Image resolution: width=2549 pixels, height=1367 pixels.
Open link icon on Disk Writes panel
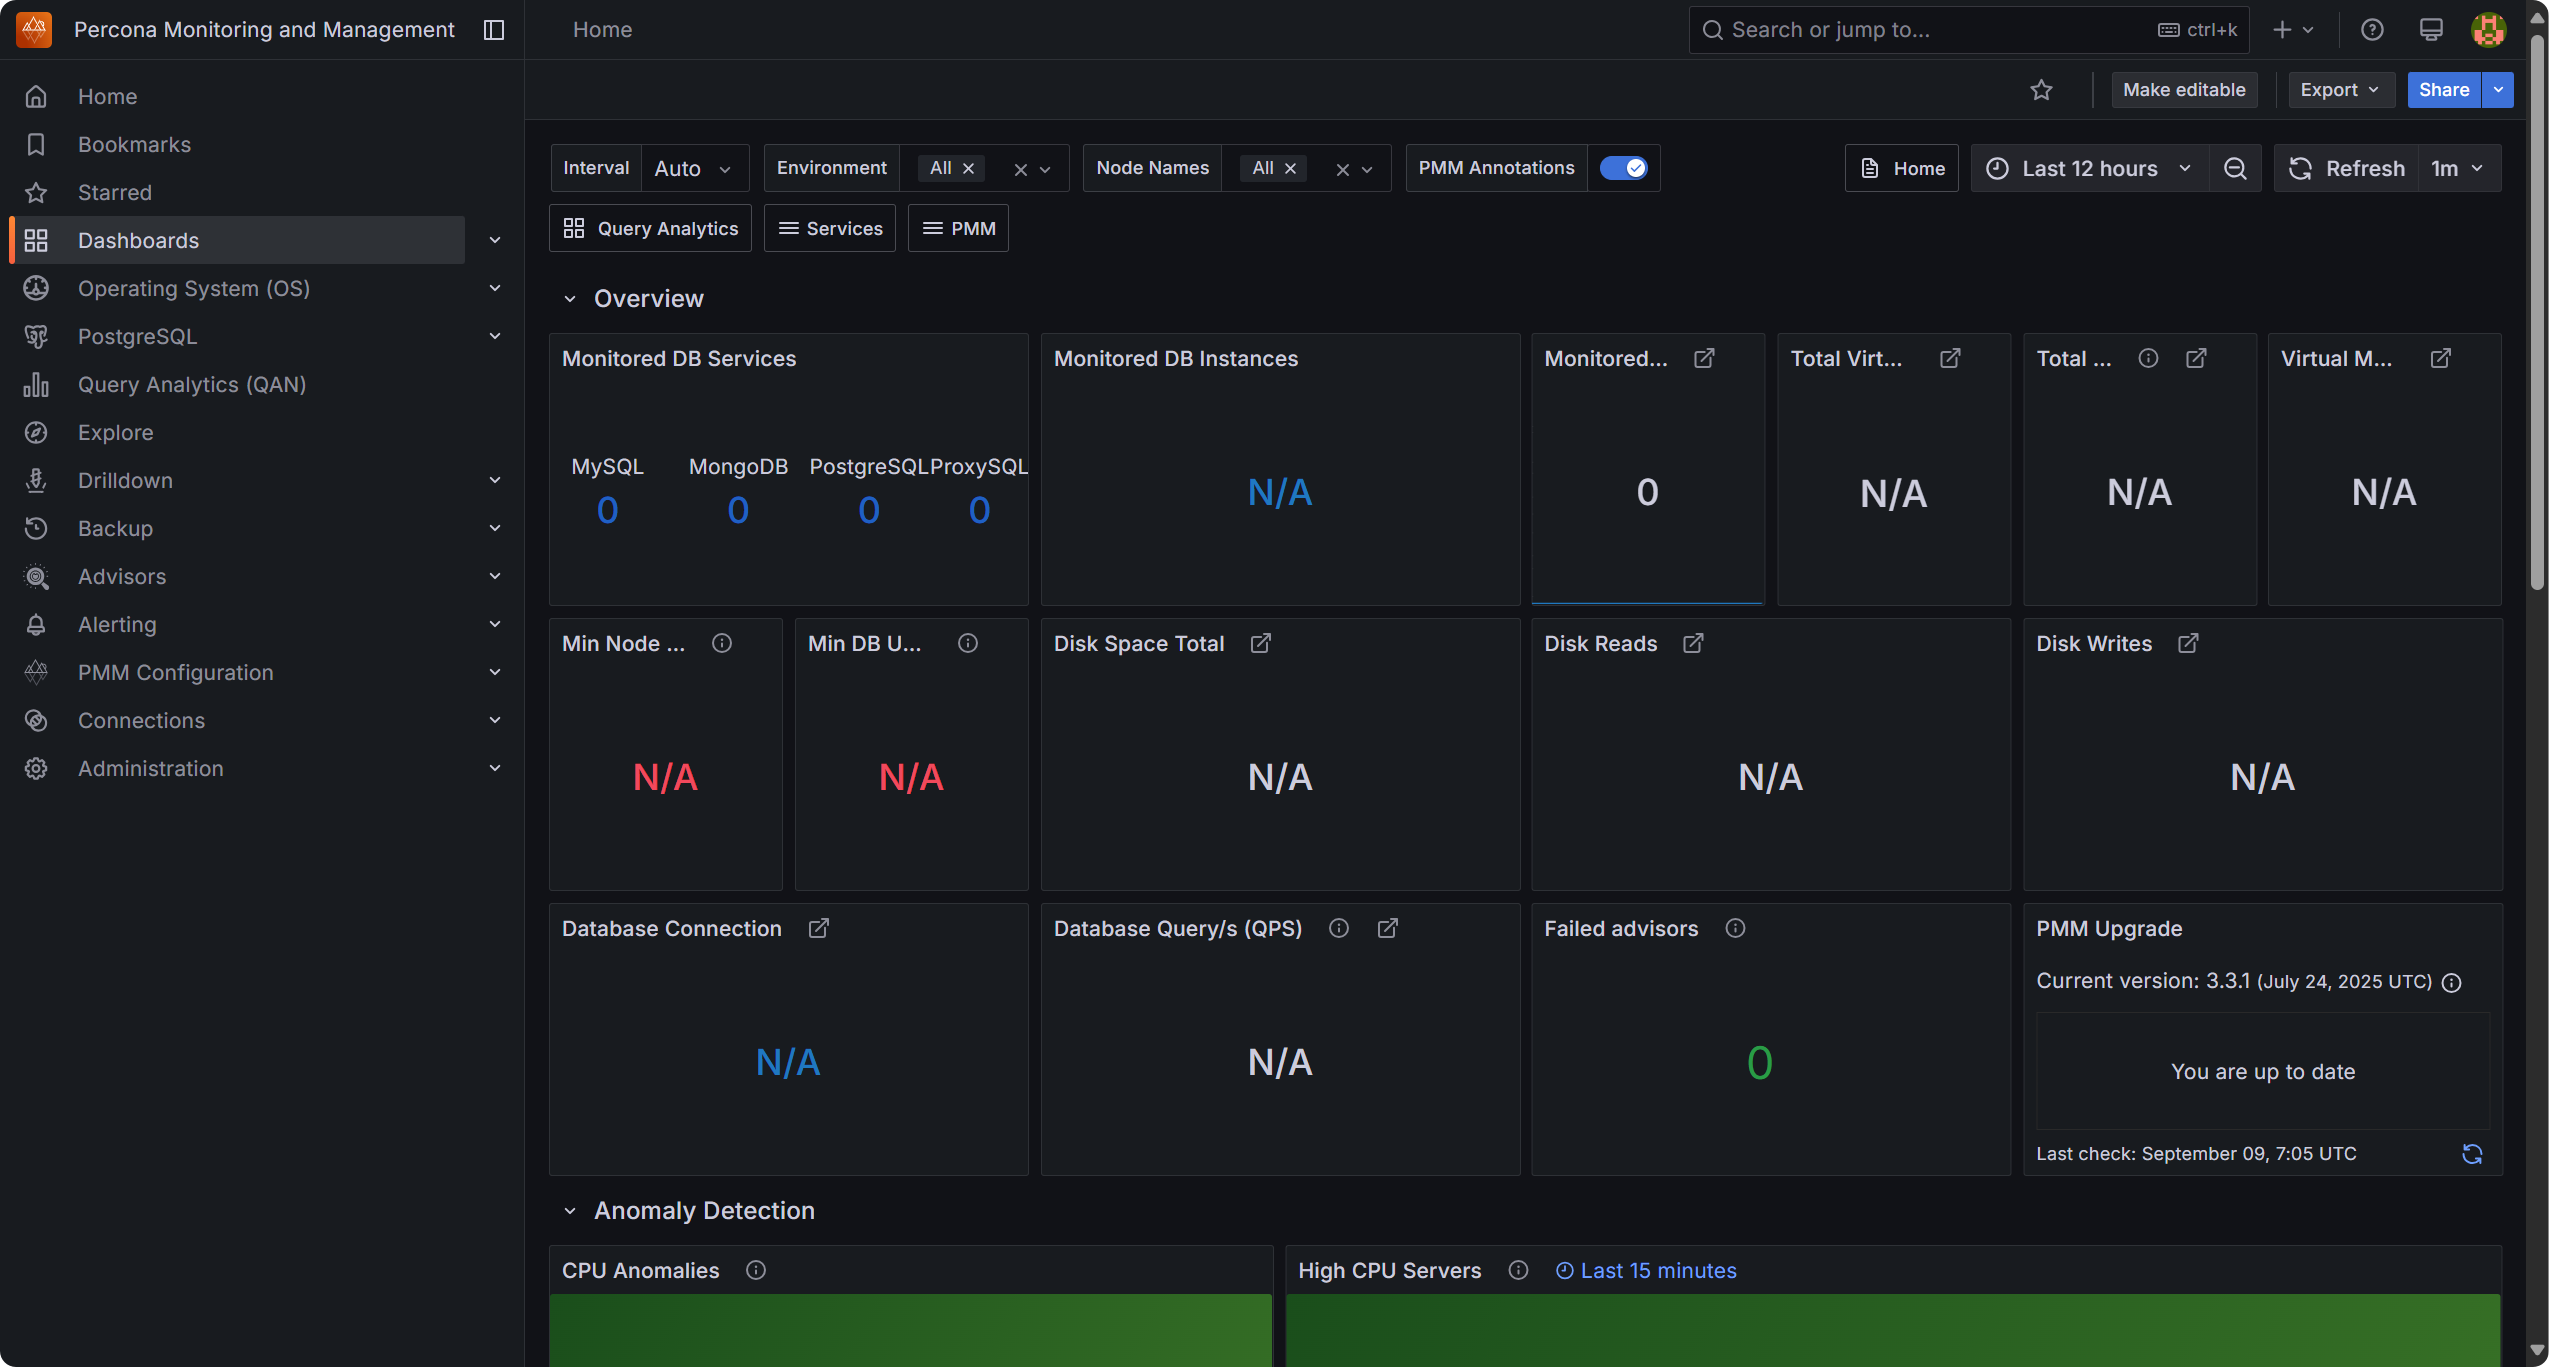click(2188, 643)
